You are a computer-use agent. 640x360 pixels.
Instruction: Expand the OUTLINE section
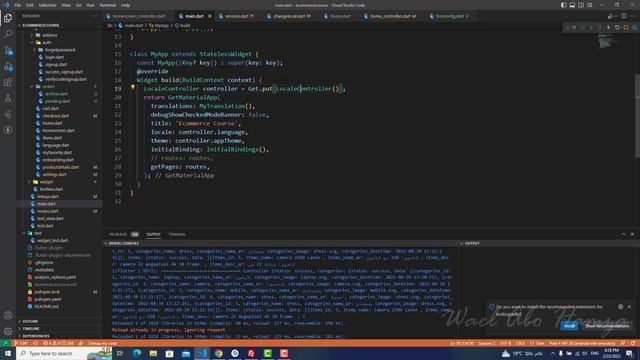(30, 321)
